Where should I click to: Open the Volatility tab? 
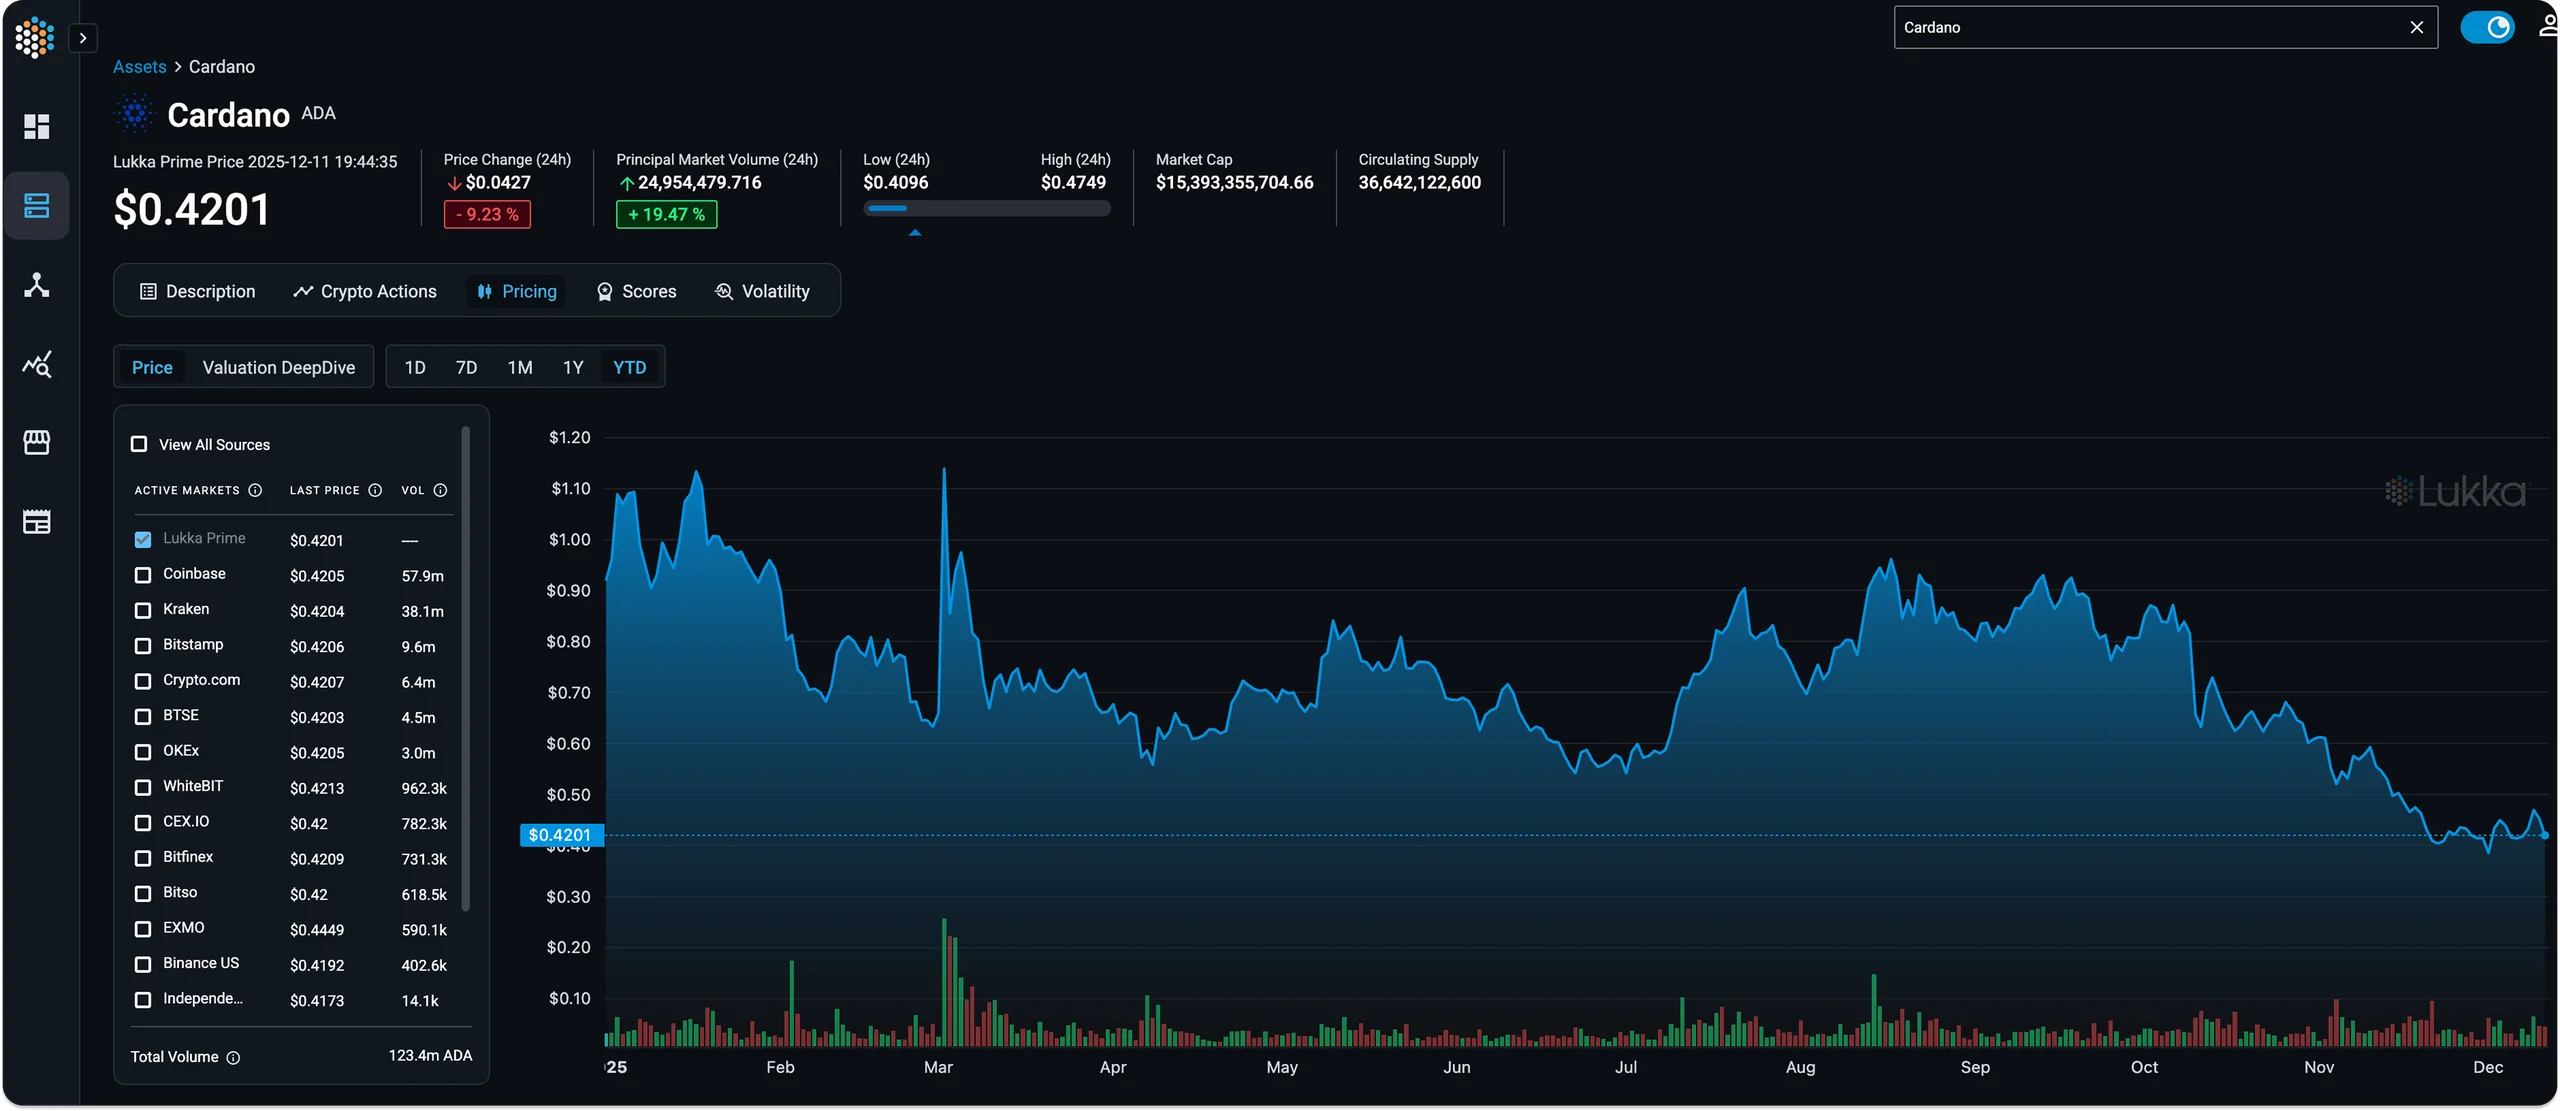(763, 291)
